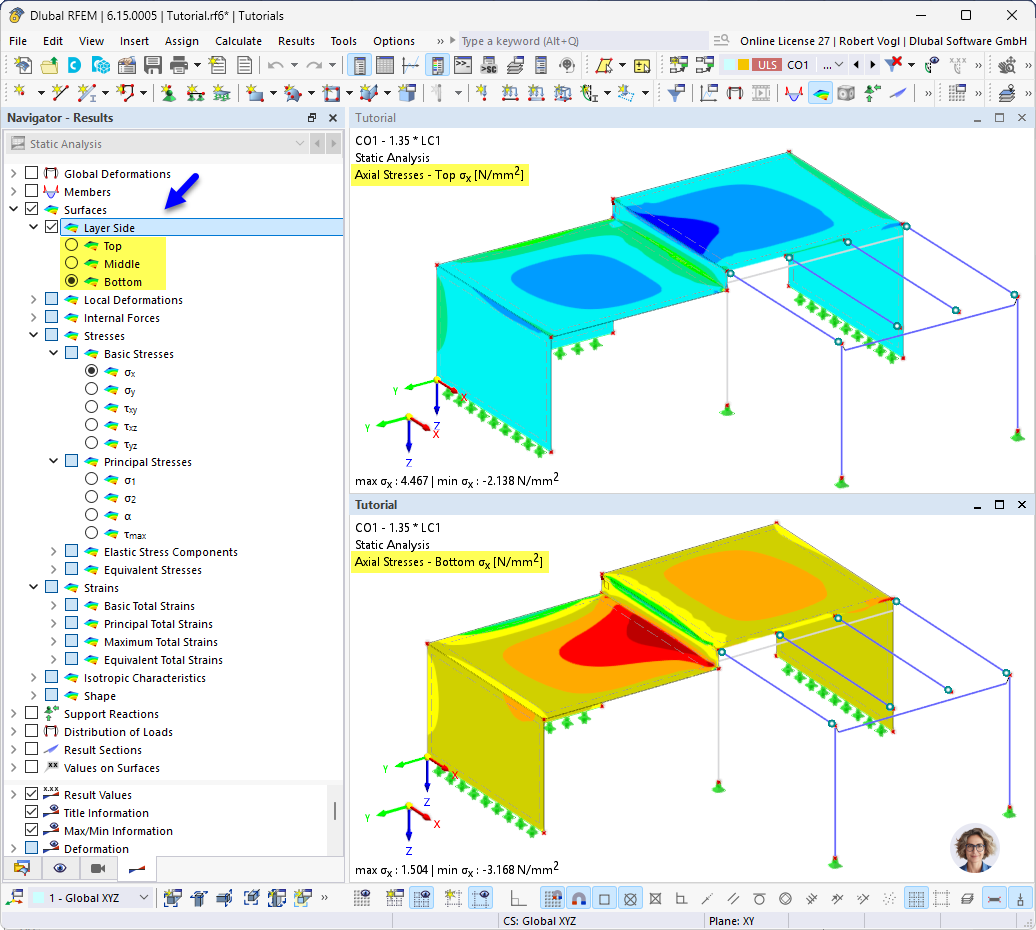The image size is (1036, 930).
Task: Toggle surface results color icon
Action: pyautogui.click(x=820, y=93)
